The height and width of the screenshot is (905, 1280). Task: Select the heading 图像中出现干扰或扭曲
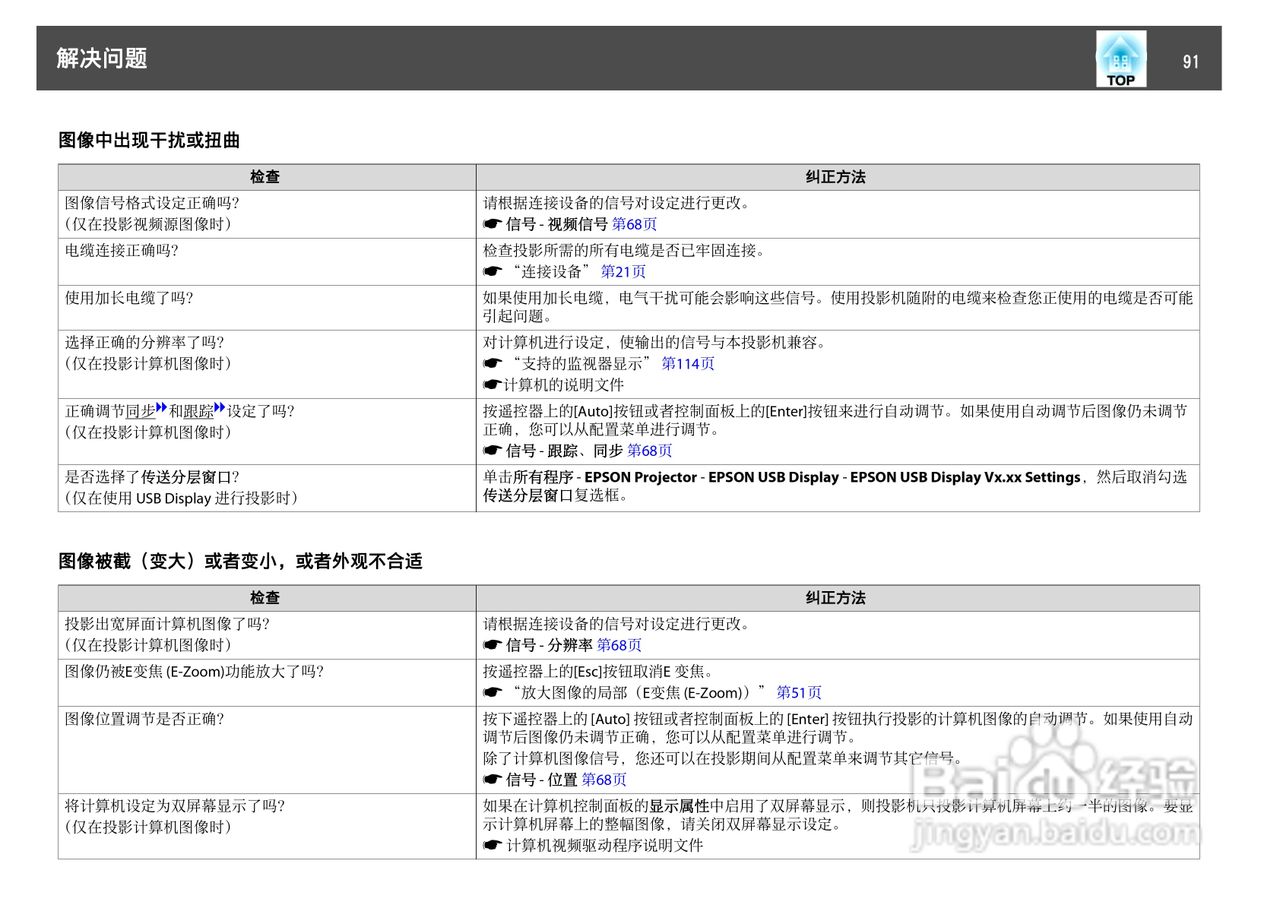click(x=149, y=140)
